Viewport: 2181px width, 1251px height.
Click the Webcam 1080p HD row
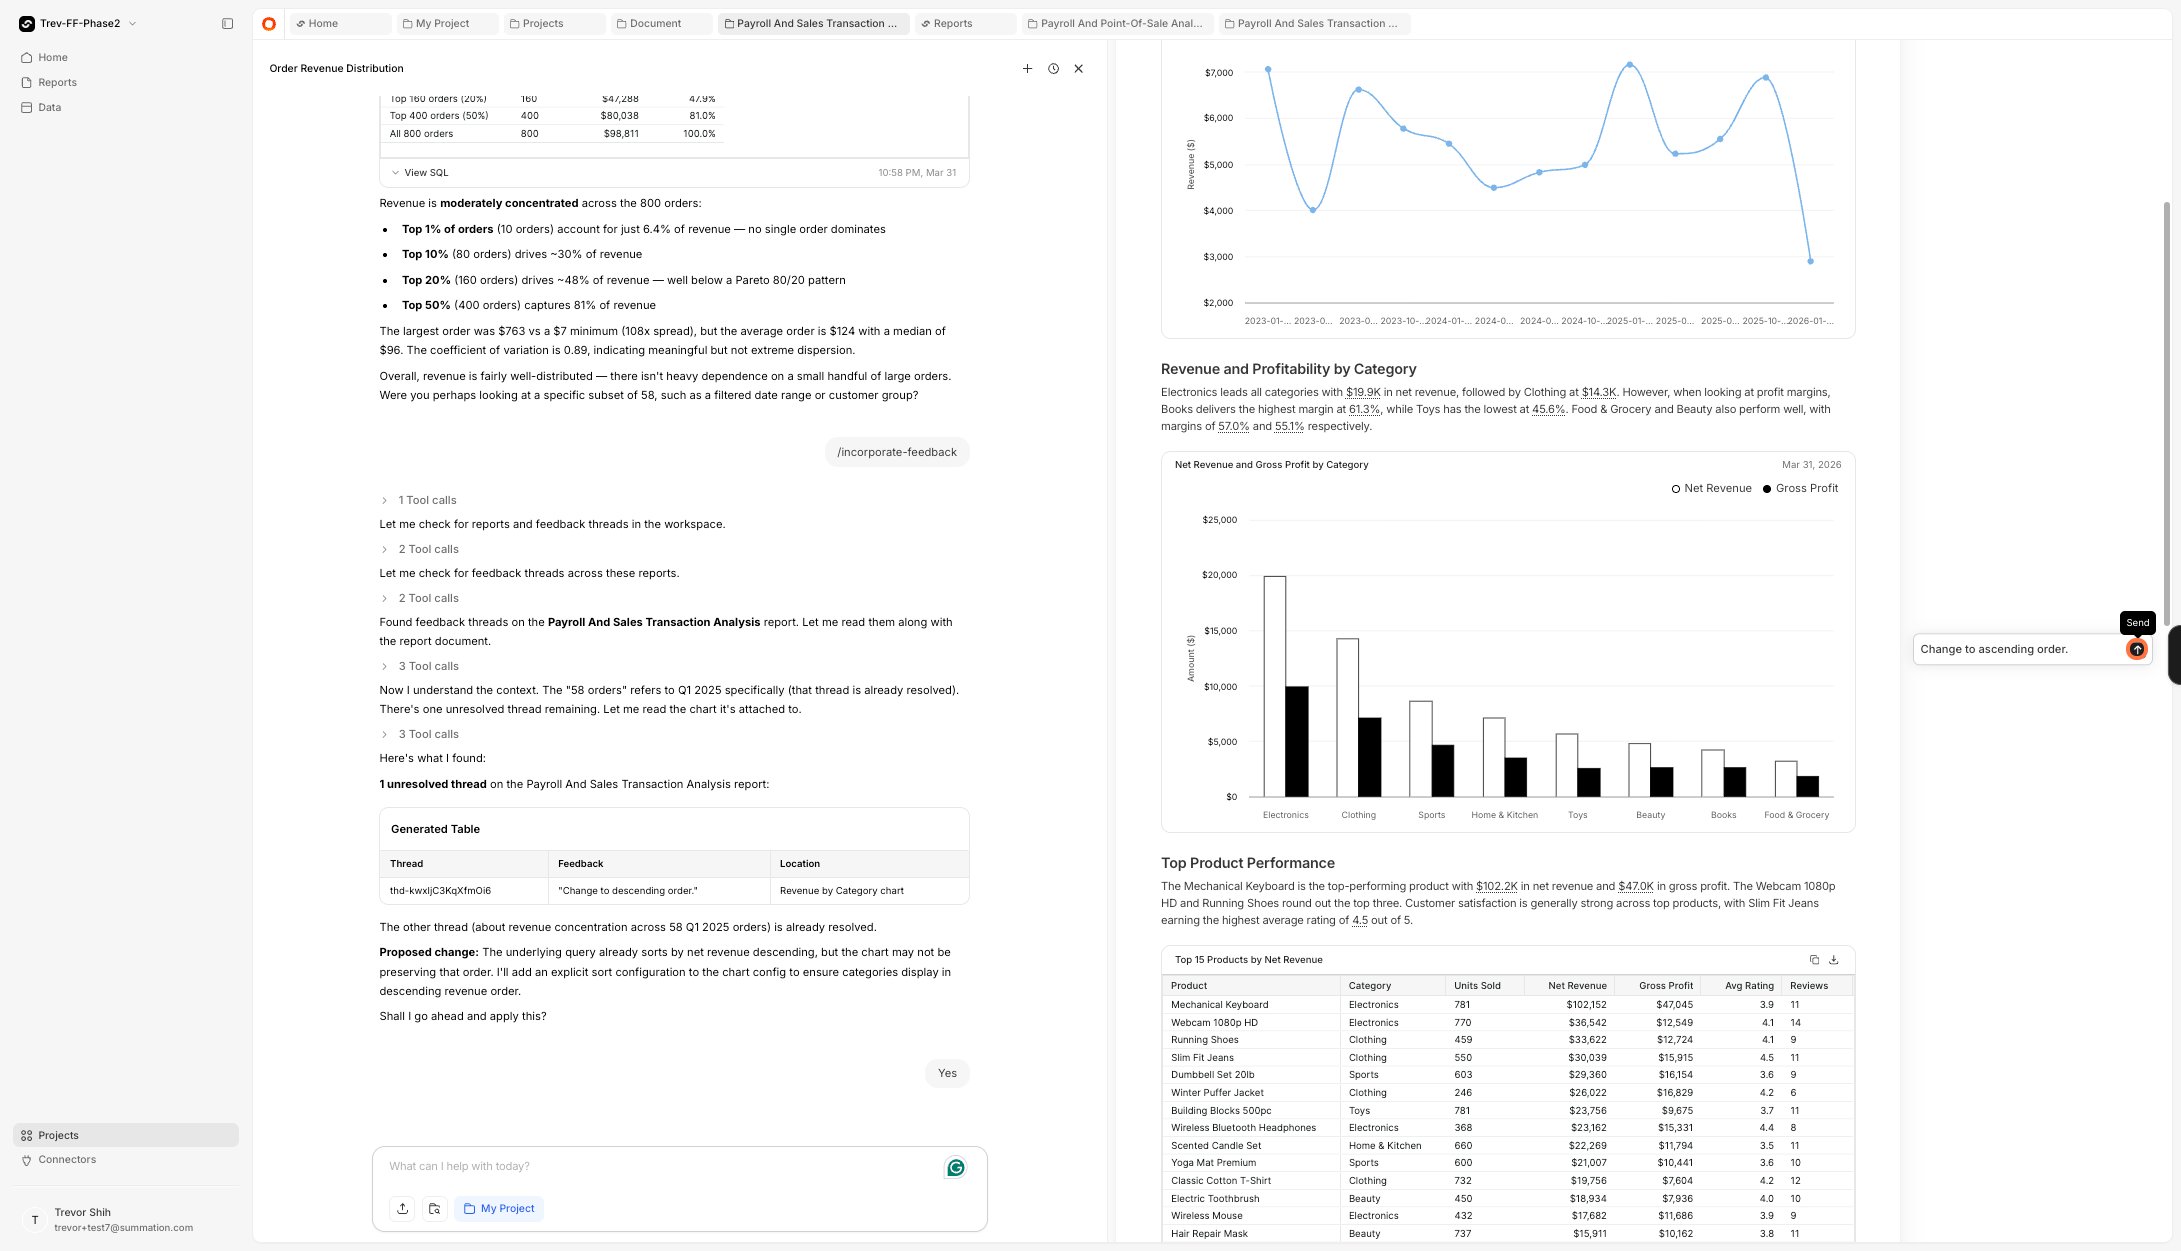tap(1507, 1022)
